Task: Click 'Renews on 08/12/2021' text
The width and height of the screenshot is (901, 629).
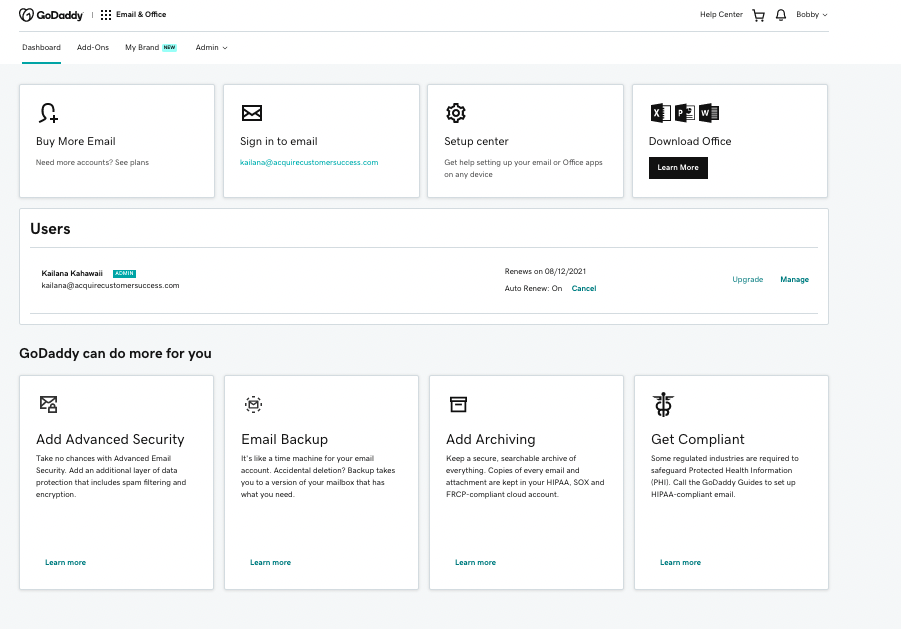Action: click(x=545, y=272)
